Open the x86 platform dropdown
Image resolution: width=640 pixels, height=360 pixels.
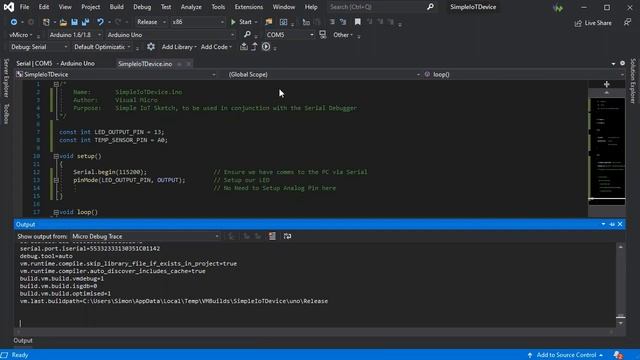click(198, 22)
